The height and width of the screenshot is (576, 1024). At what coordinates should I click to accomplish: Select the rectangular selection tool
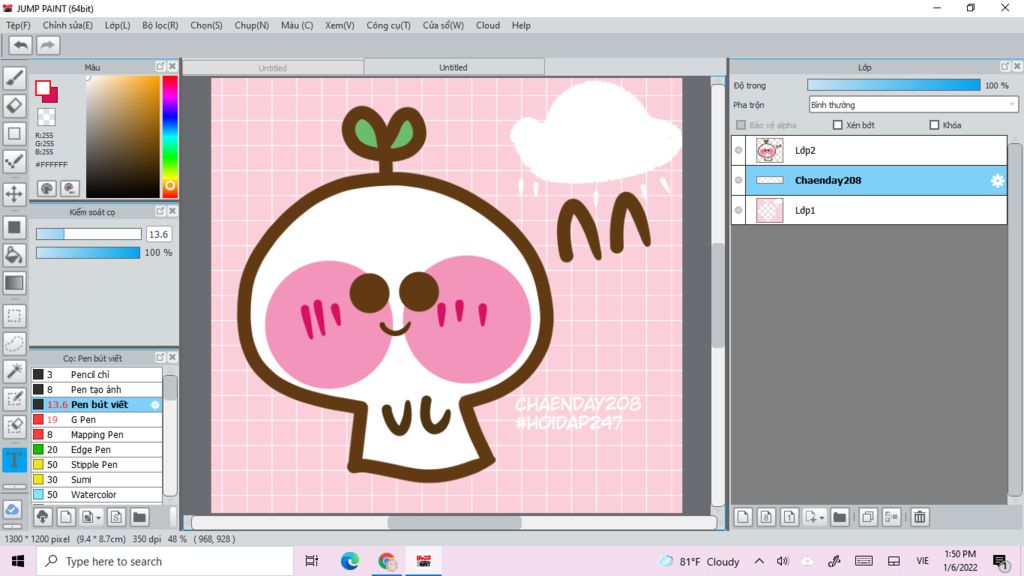click(14, 315)
